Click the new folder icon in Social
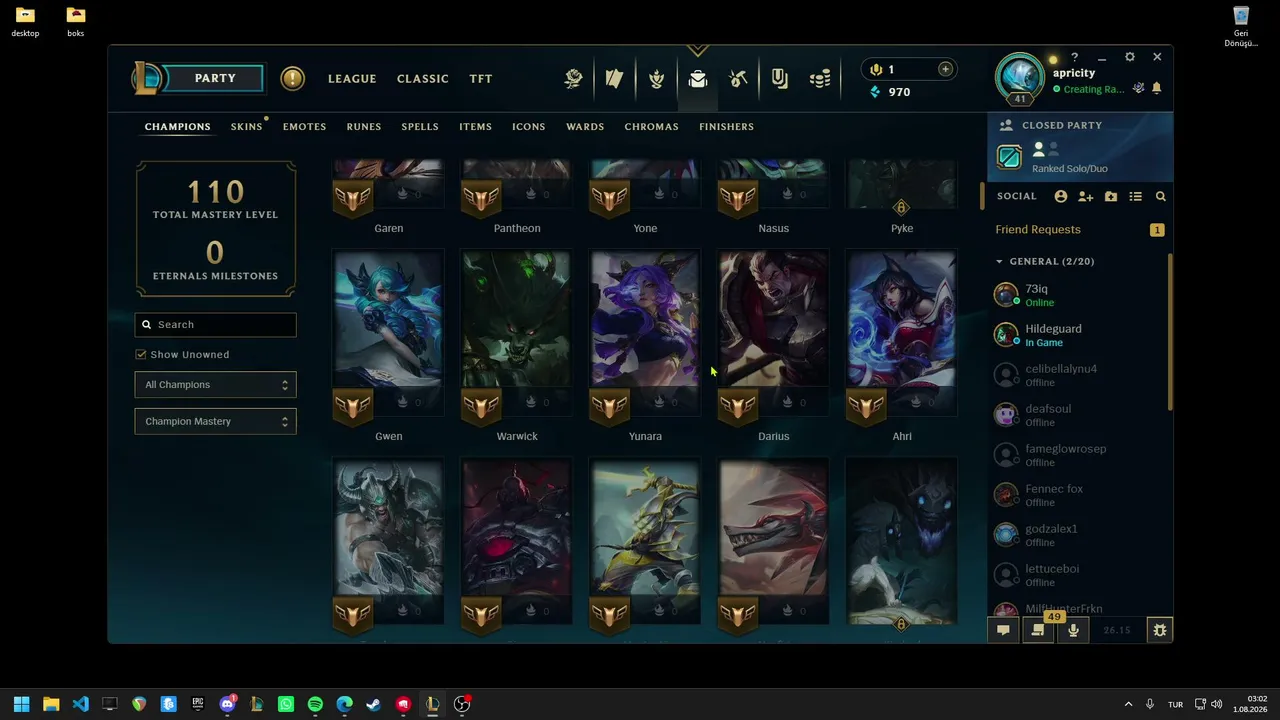Image resolution: width=1280 pixels, height=720 pixels. click(x=1111, y=197)
